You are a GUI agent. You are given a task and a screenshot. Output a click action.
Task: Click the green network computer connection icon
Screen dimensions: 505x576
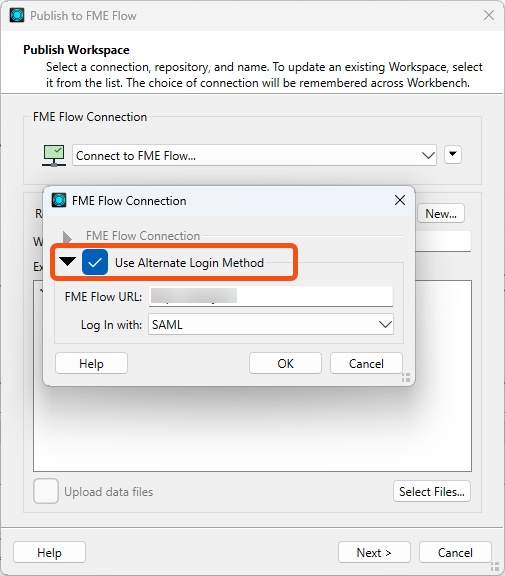54,156
